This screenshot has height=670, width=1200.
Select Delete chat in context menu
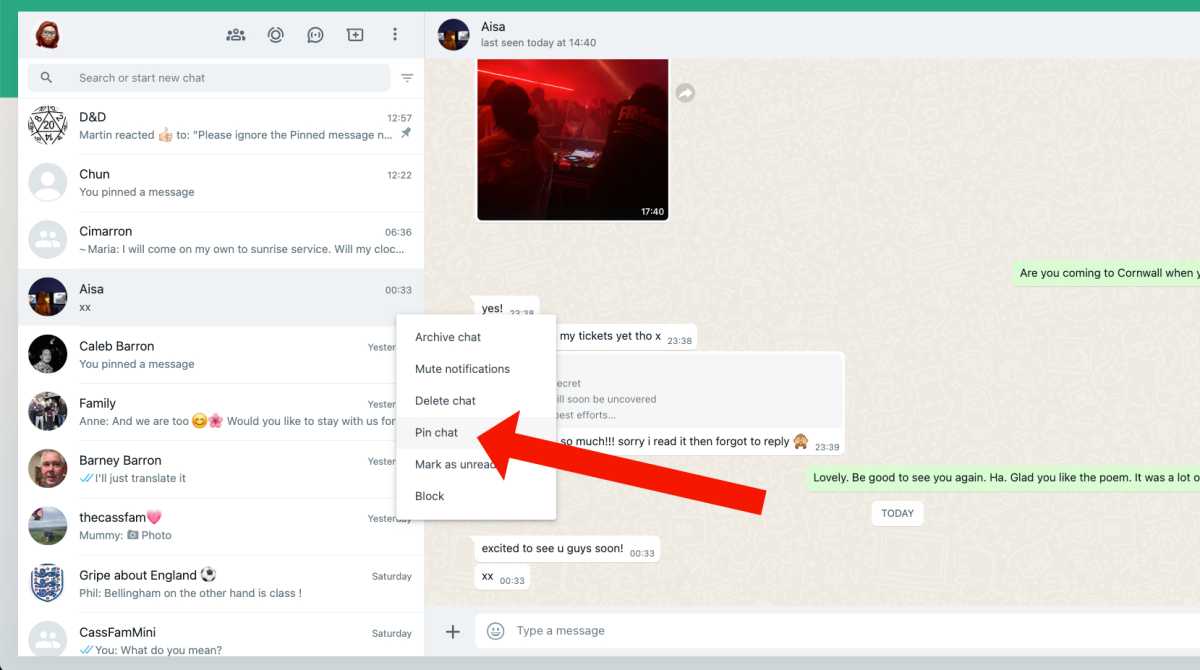(476, 401)
